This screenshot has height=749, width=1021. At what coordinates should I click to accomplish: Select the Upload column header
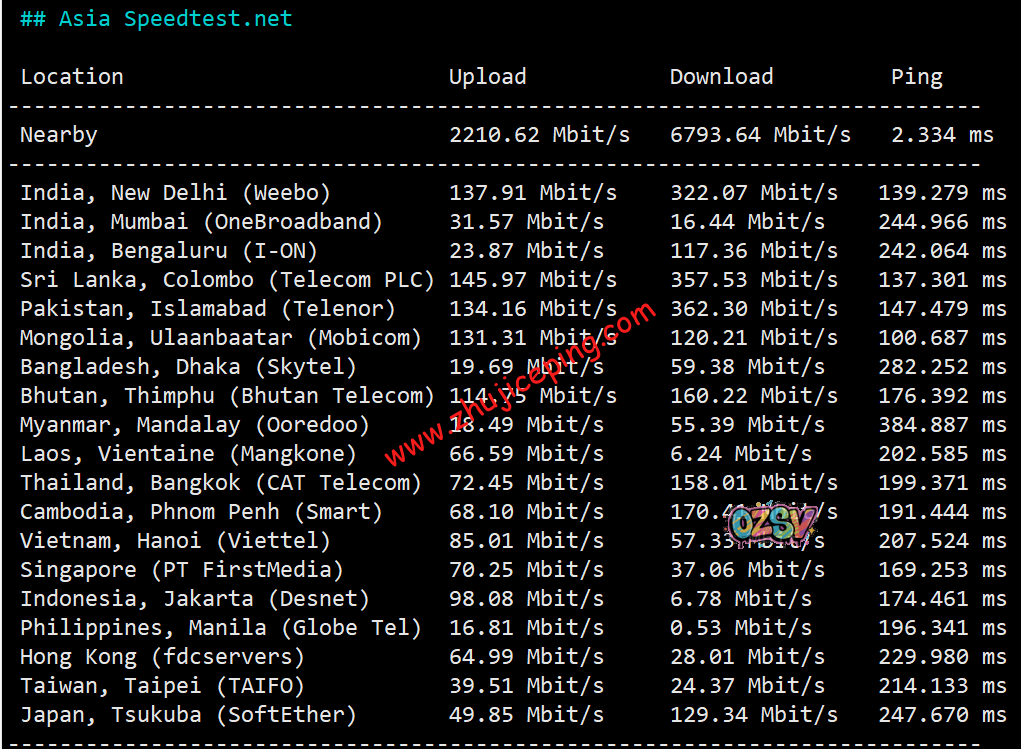tap(487, 77)
